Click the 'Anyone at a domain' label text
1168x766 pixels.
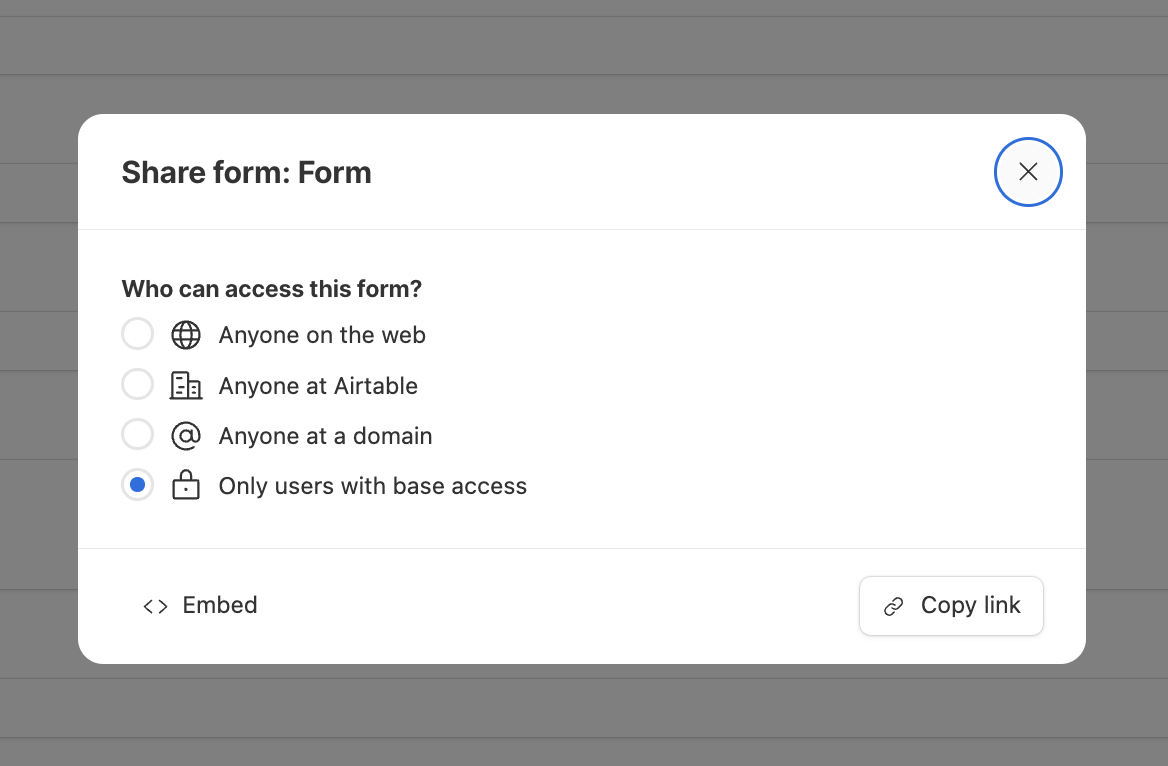[325, 436]
